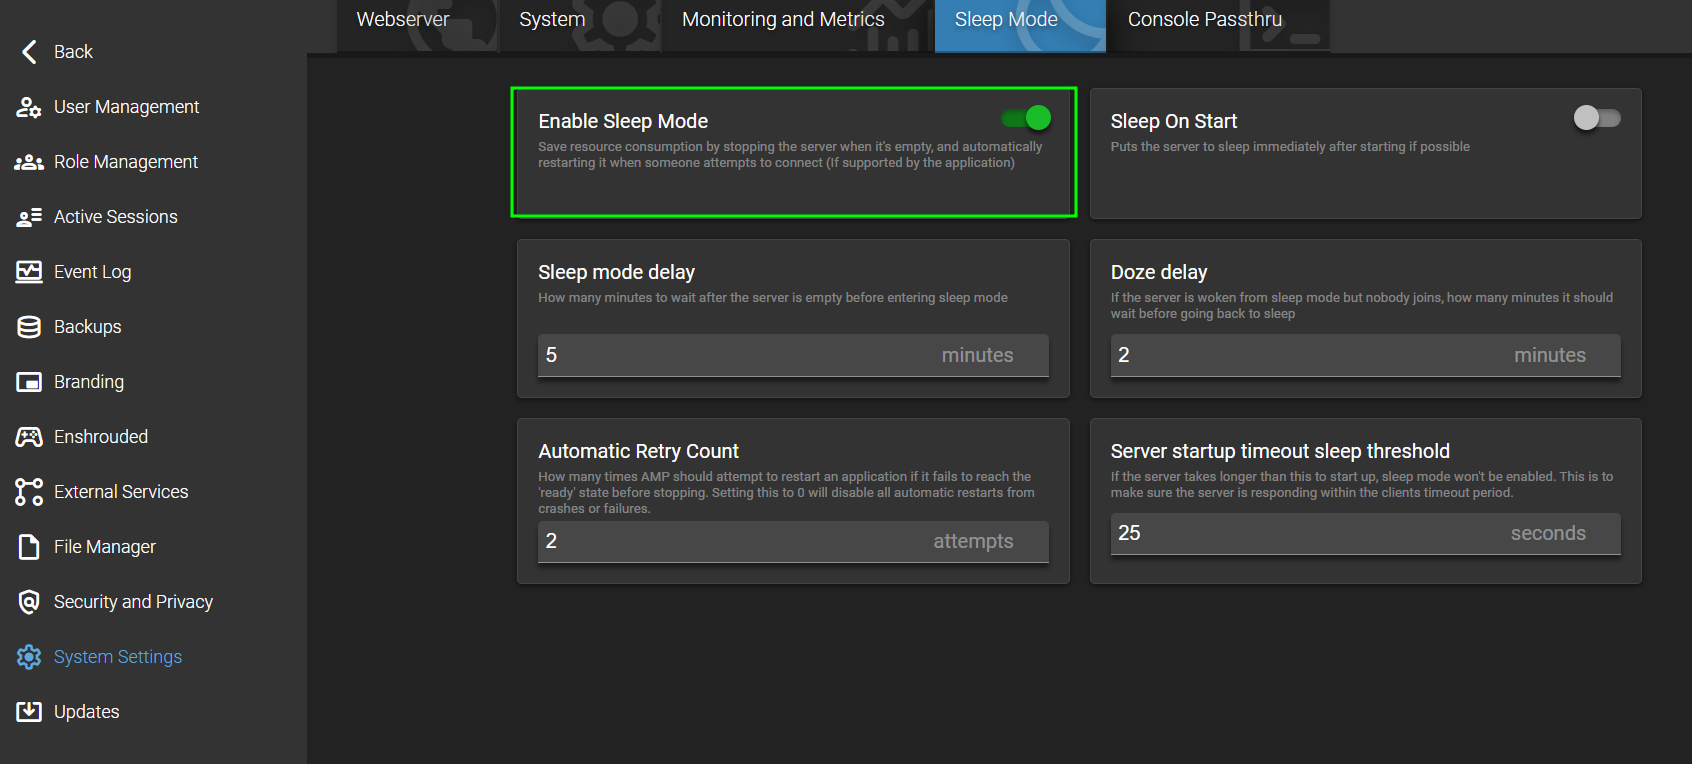
Task: Click the Backups database icon
Action: 29,327
